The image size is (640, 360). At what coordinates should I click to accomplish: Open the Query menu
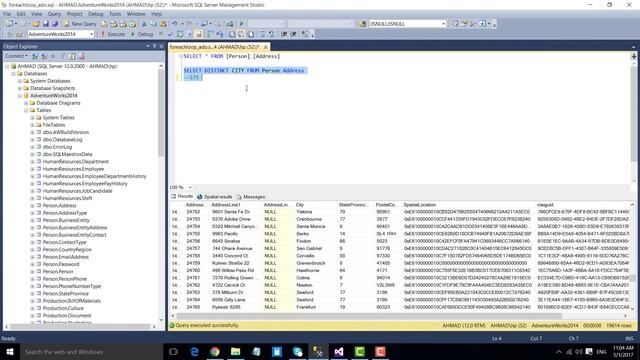pos(54,14)
